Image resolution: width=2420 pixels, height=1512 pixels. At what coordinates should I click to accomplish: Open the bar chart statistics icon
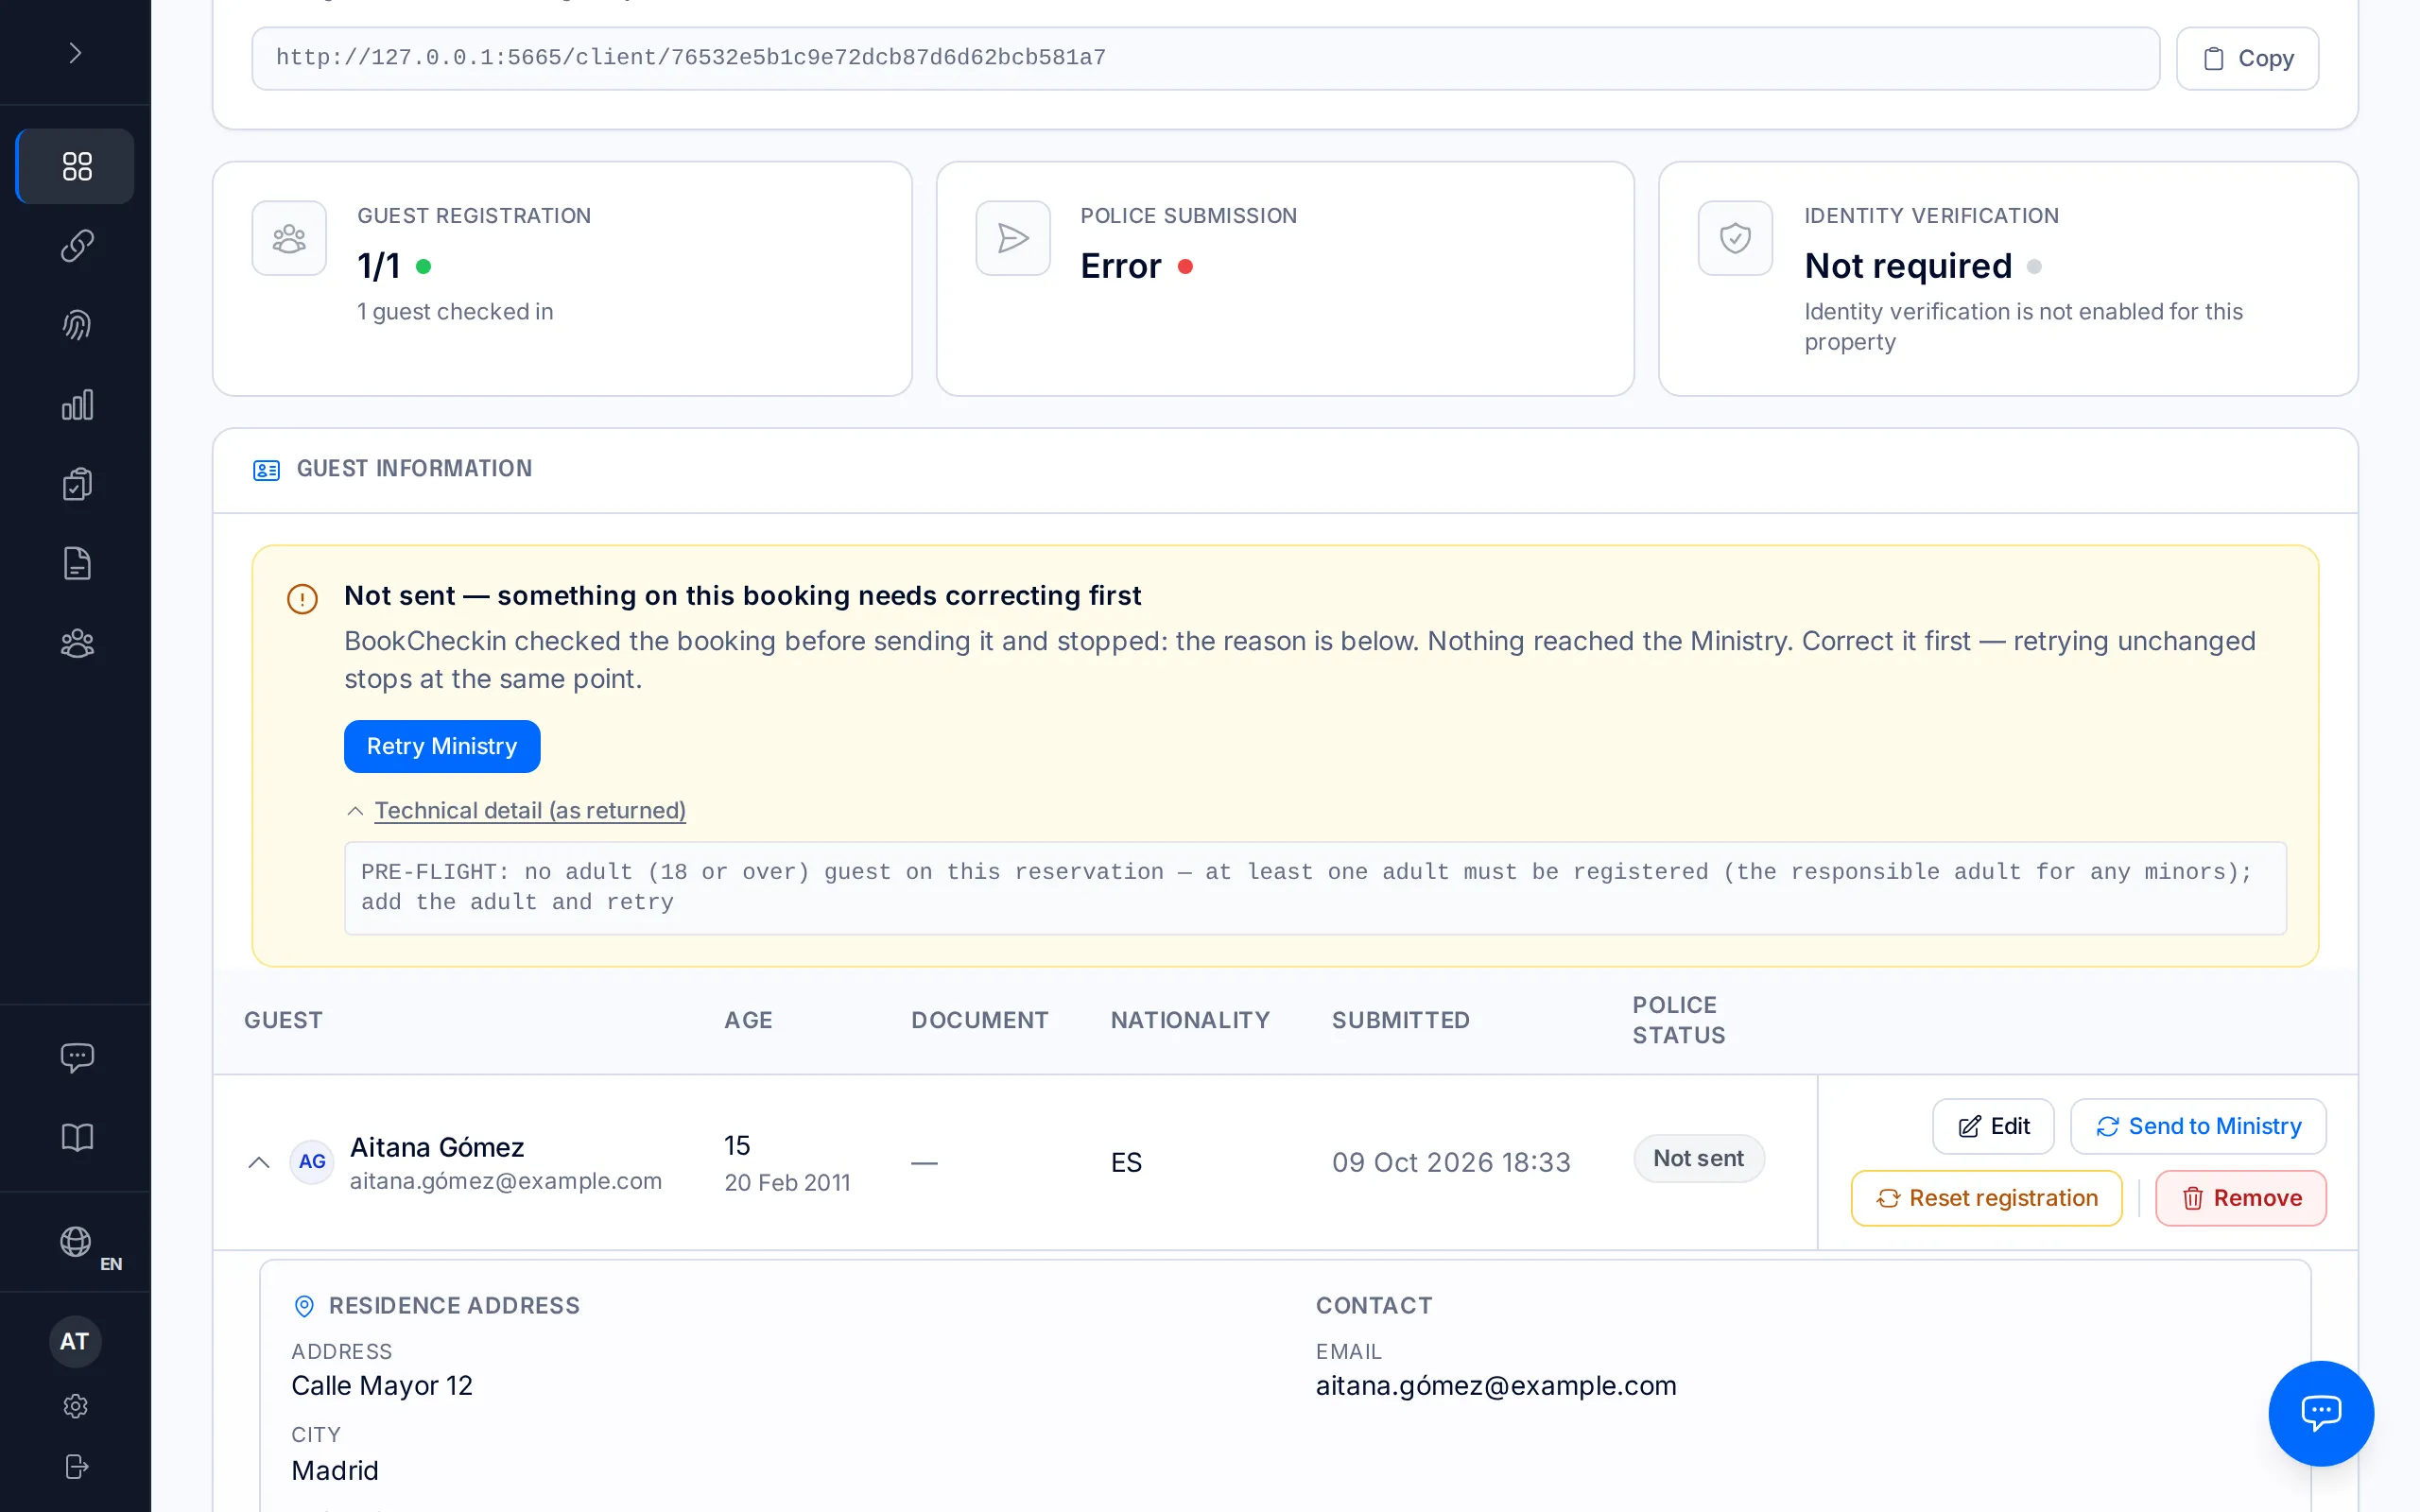76,405
